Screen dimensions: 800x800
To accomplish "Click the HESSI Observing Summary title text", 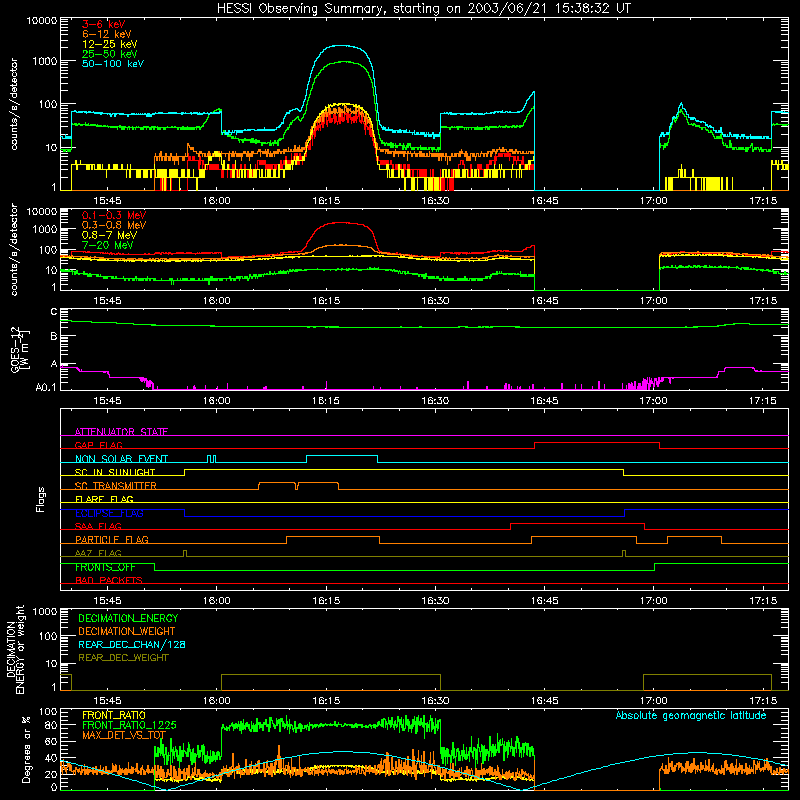I will pyautogui.click(x=423, y=9).
